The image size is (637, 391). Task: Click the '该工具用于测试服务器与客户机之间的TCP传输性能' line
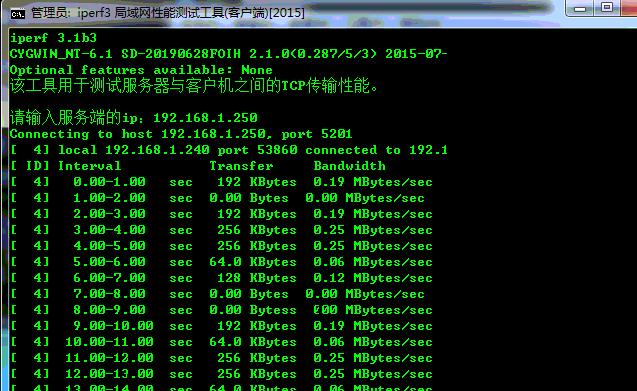point(194,86)
